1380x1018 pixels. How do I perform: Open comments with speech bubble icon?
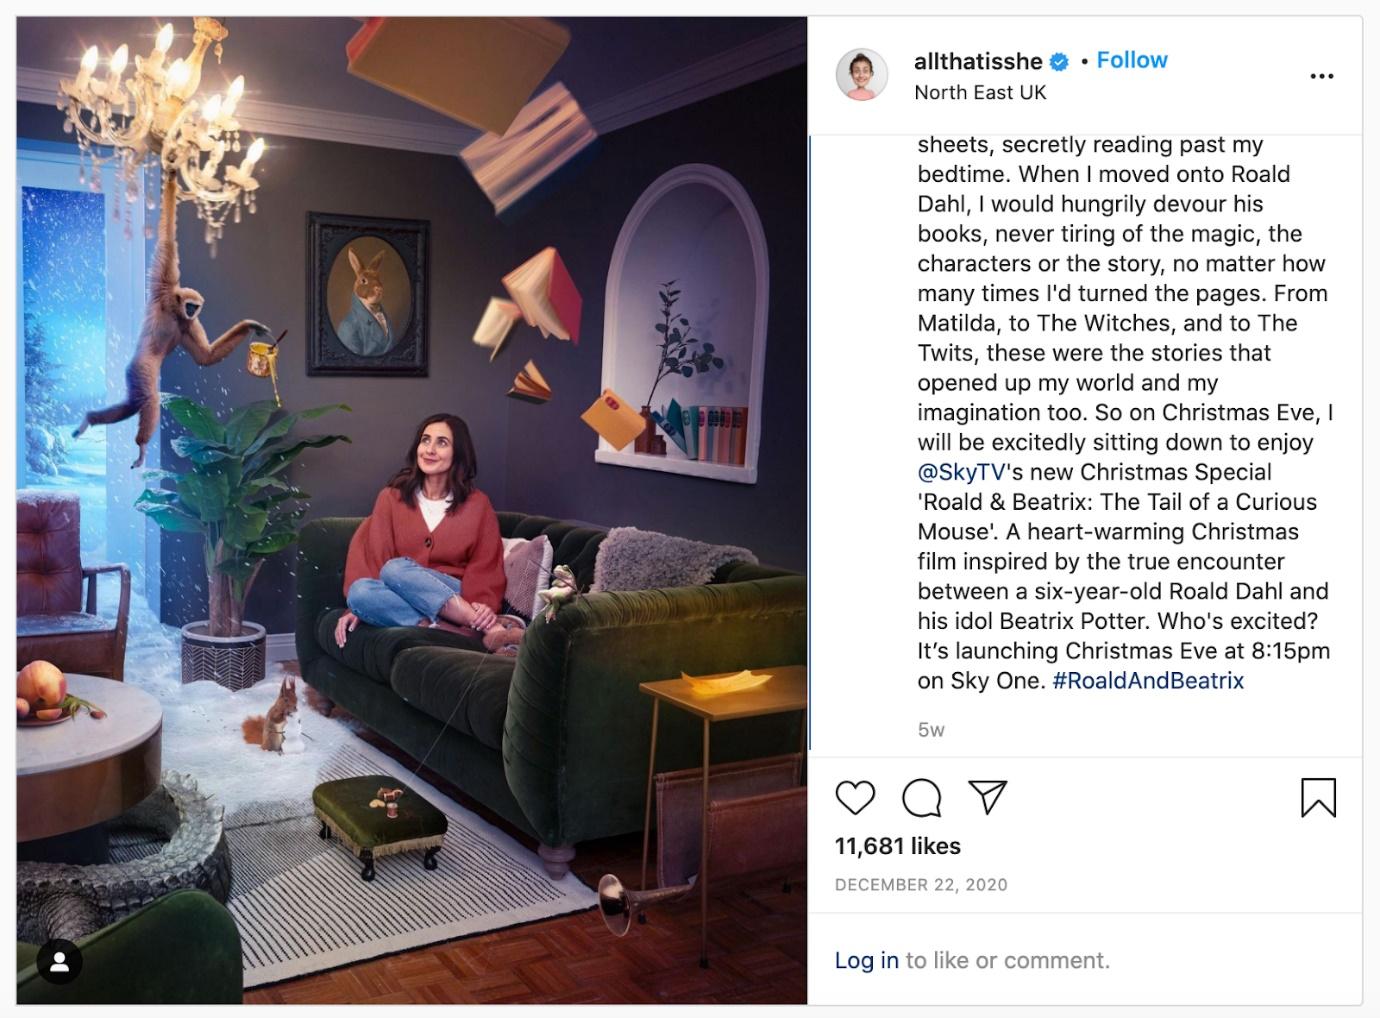click(921, 798)
